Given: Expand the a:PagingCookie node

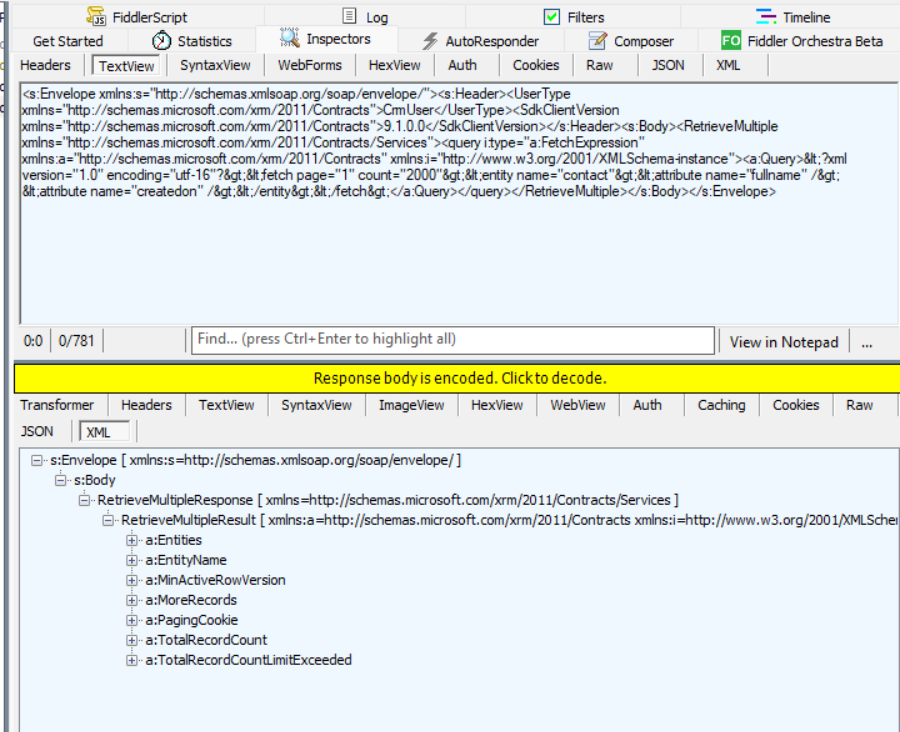Looking at the screenshot, I should pyautogui.click(x=132, y=621).
